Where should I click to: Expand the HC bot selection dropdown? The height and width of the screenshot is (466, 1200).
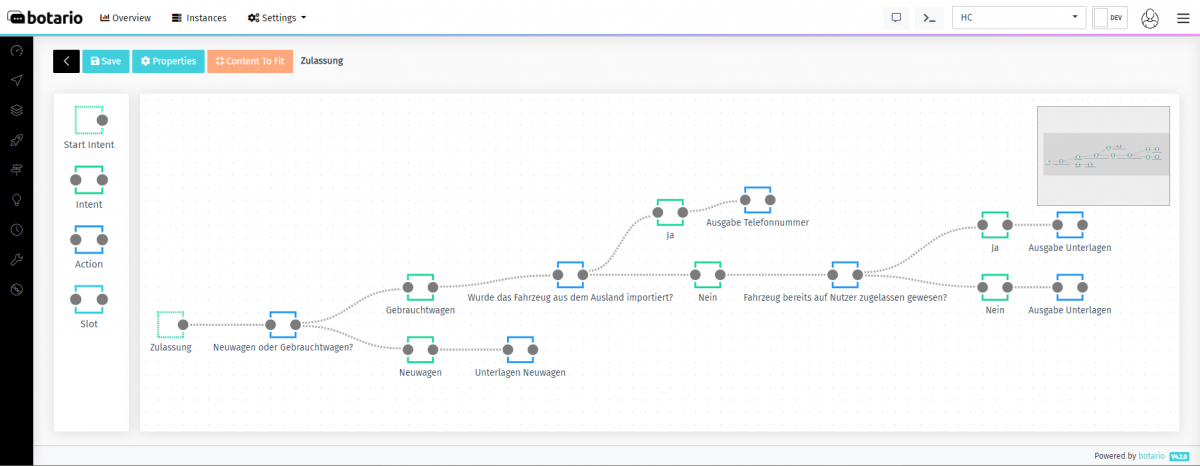[1018, 17]
